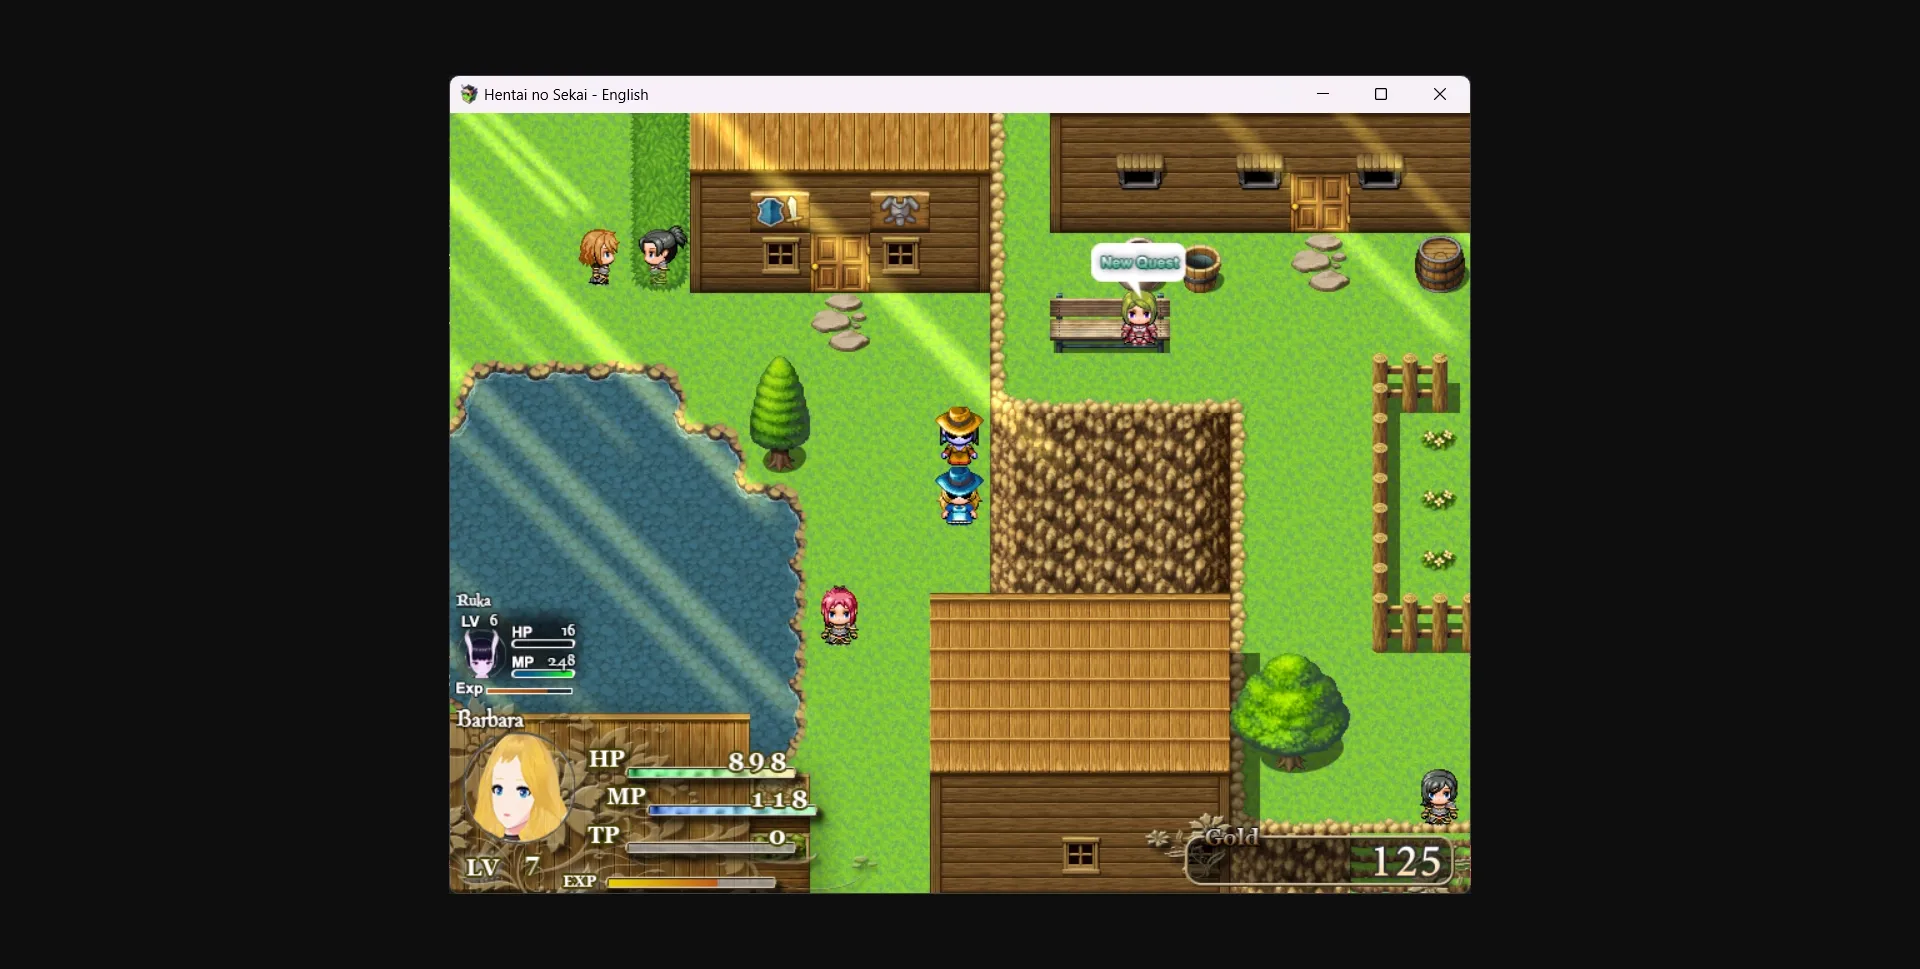Click Barbara's blonde portrait
Screen dimensions: 1920x969
[x=517, y=789]
